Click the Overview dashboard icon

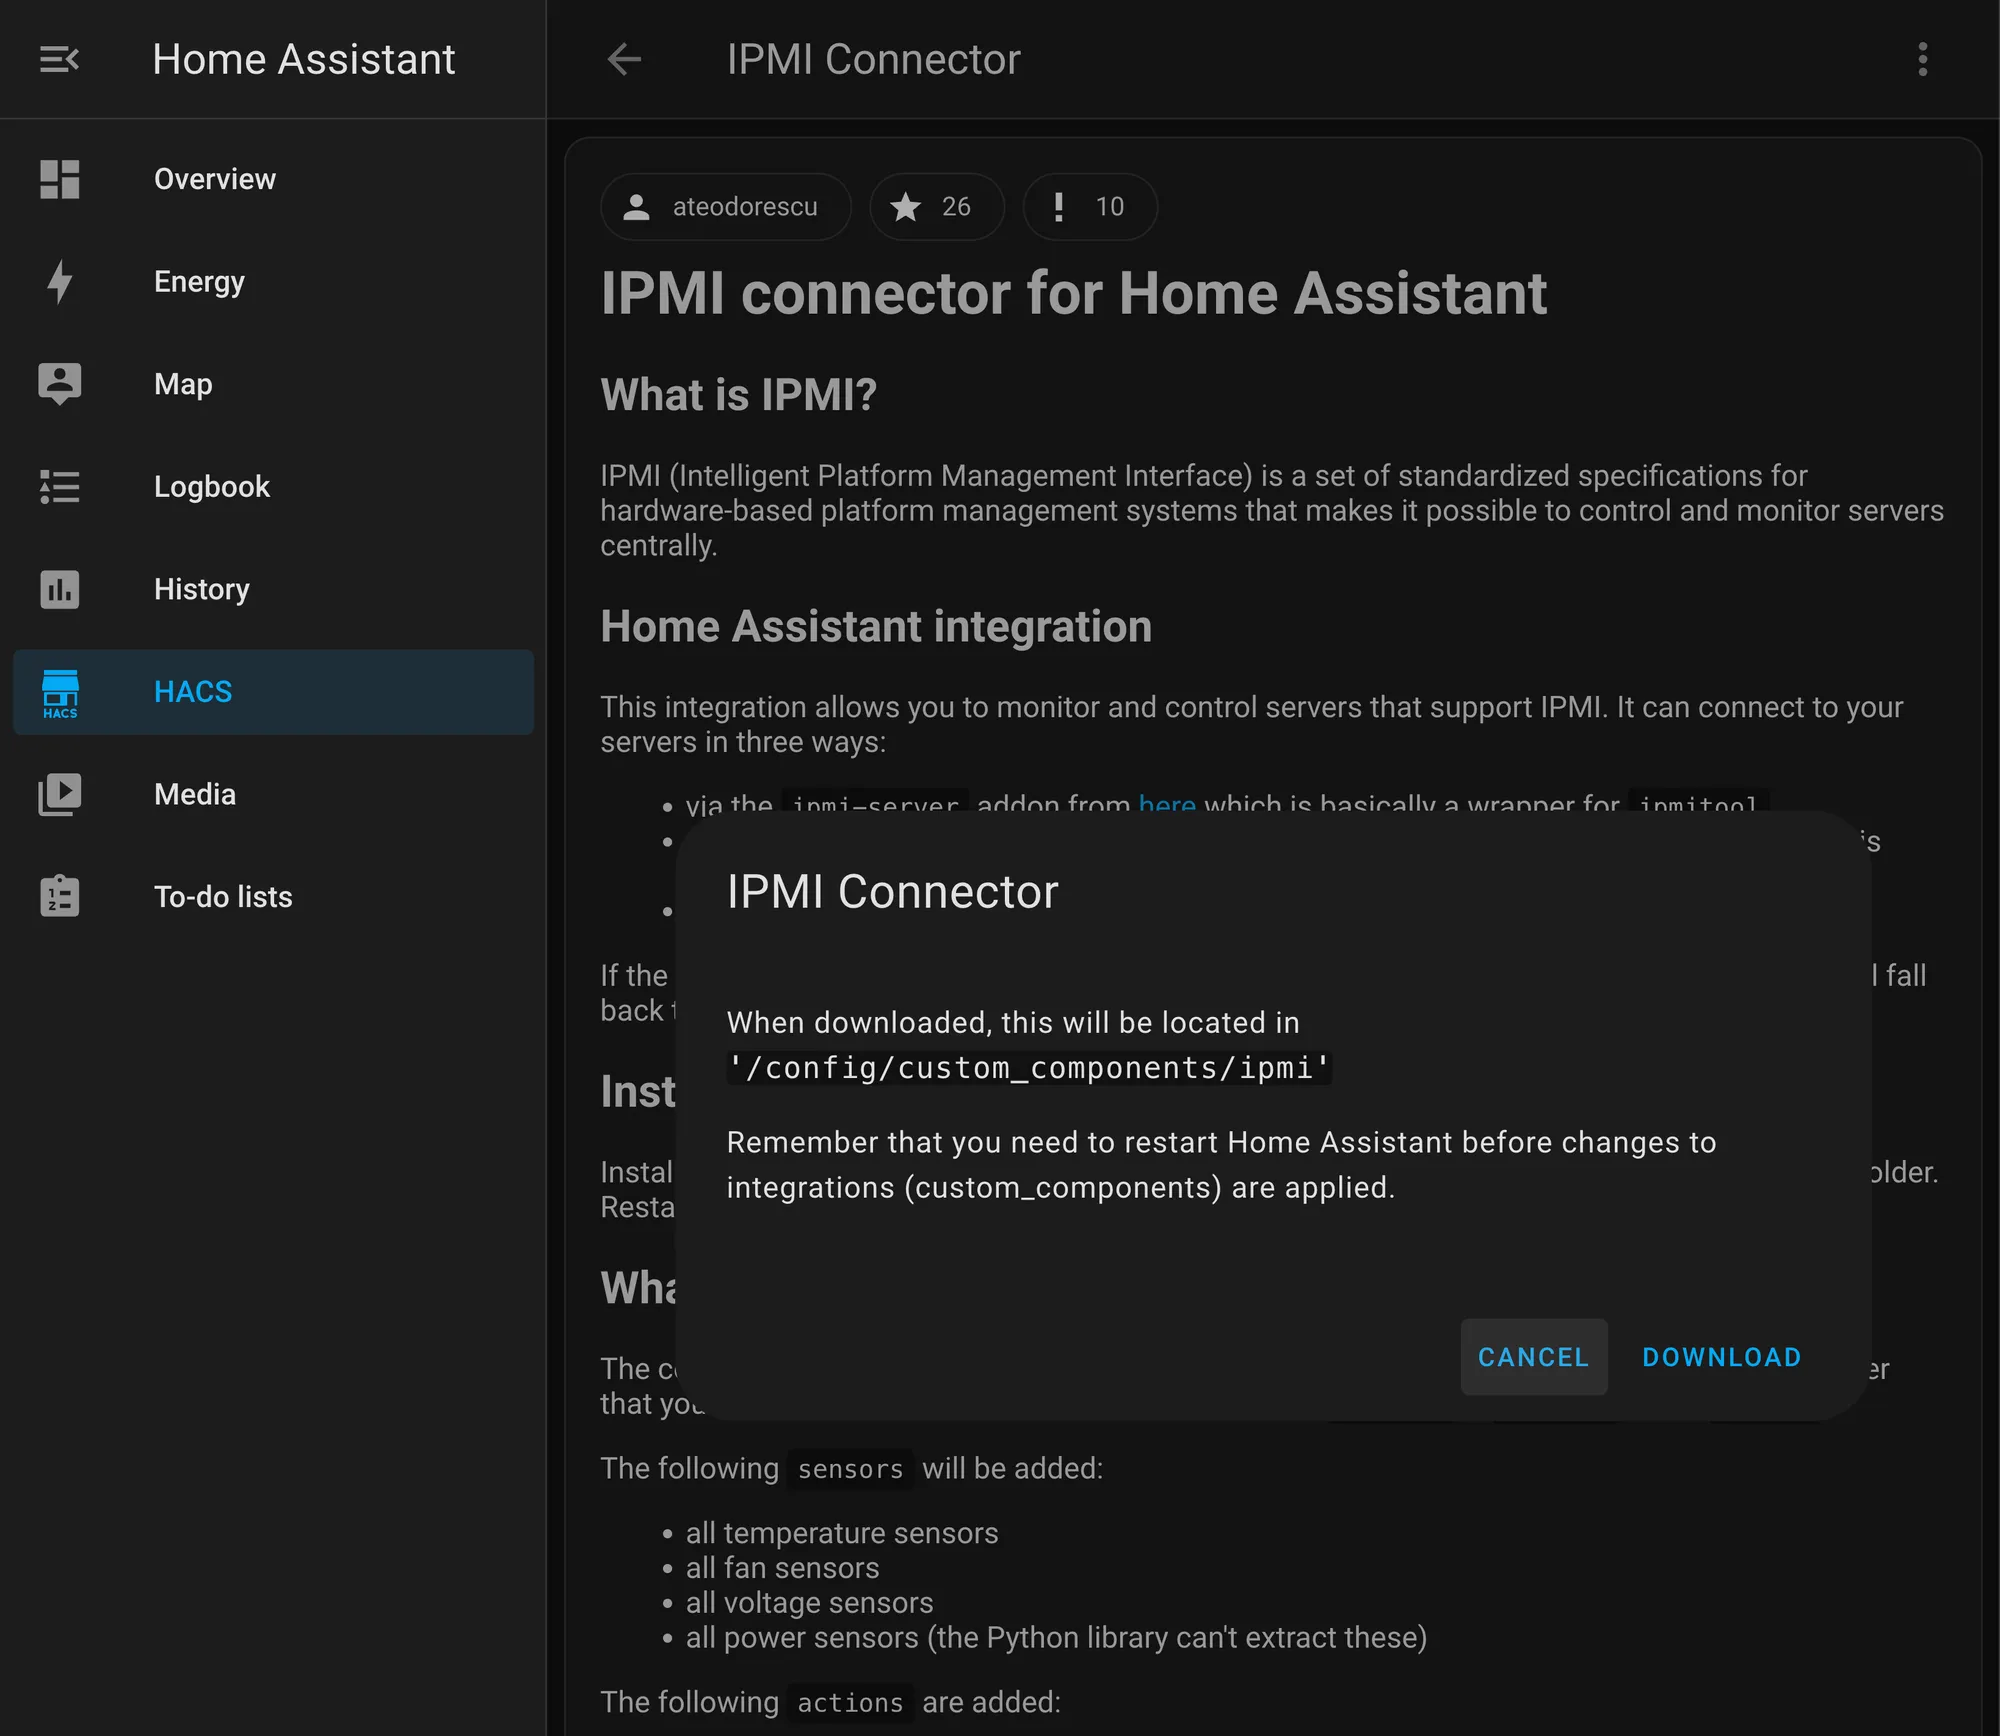coord(59,179)
